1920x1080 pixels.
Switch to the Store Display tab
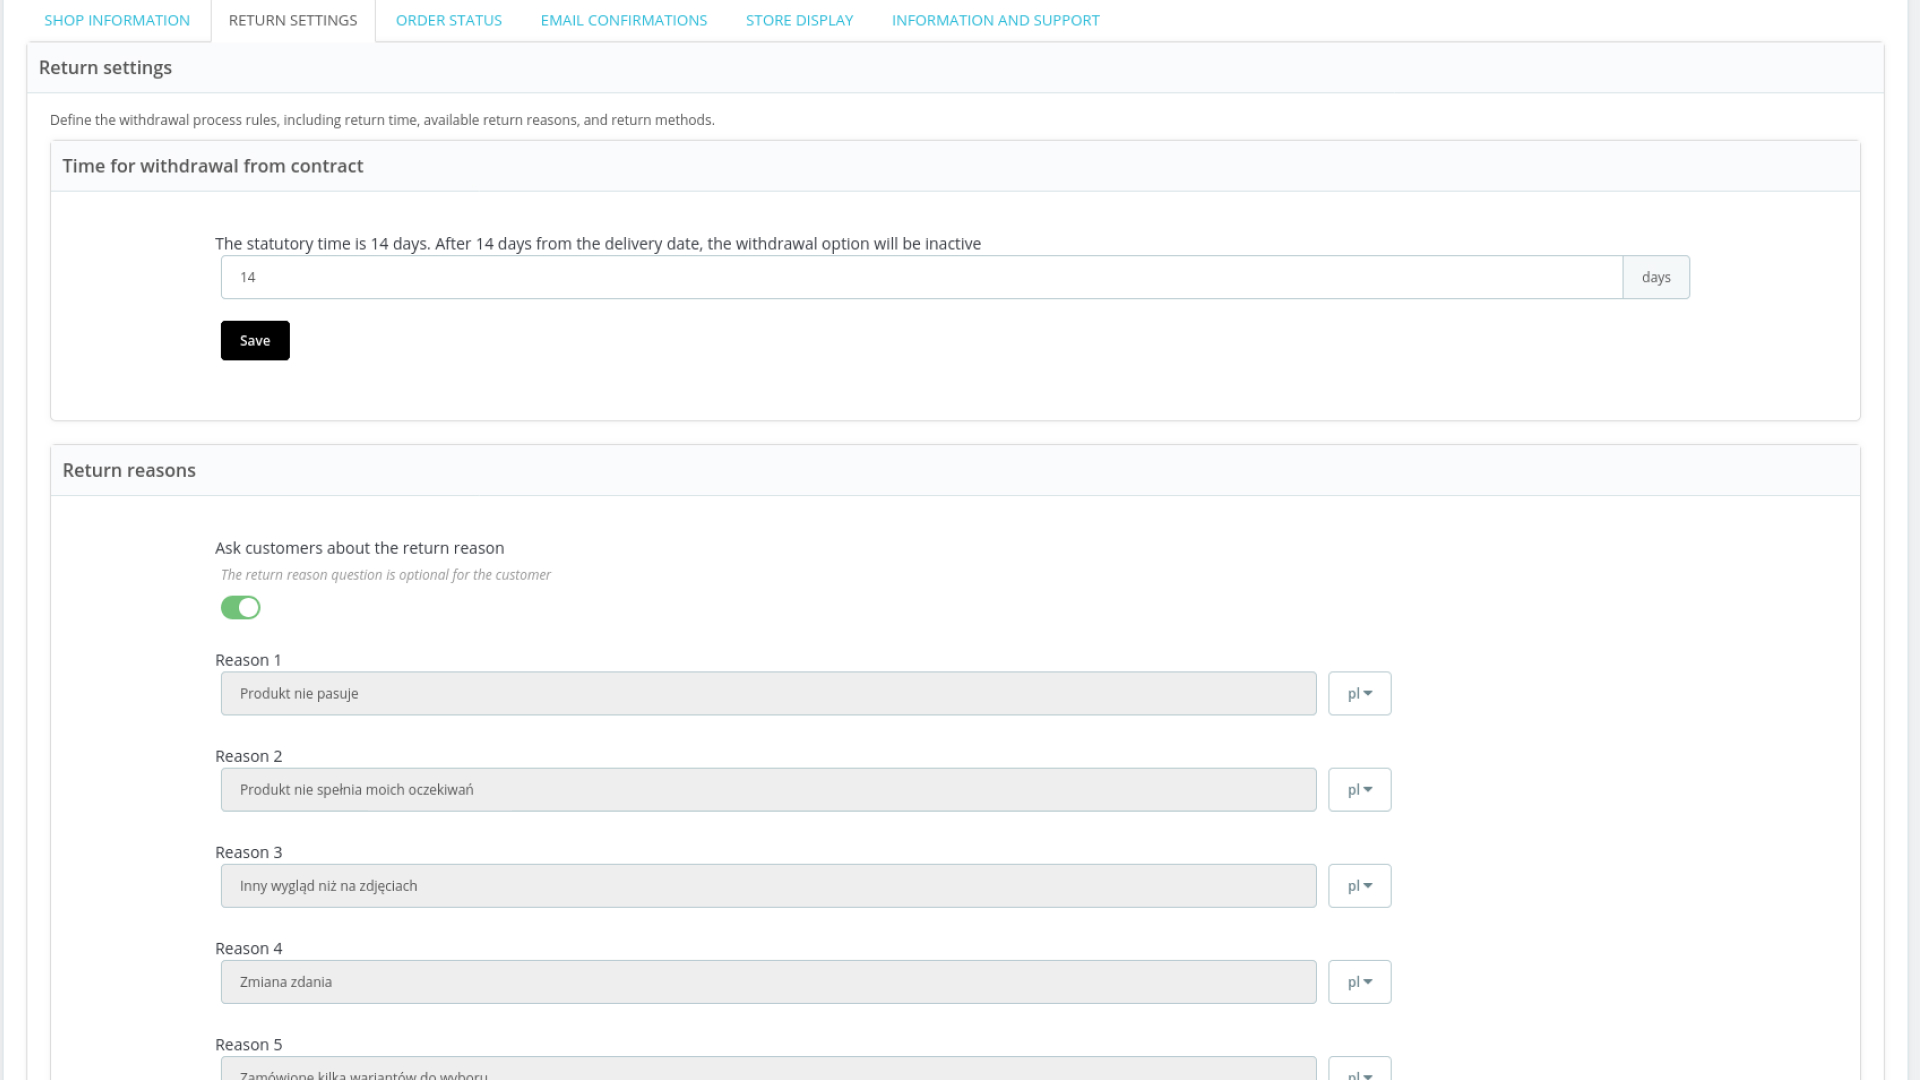799,20
